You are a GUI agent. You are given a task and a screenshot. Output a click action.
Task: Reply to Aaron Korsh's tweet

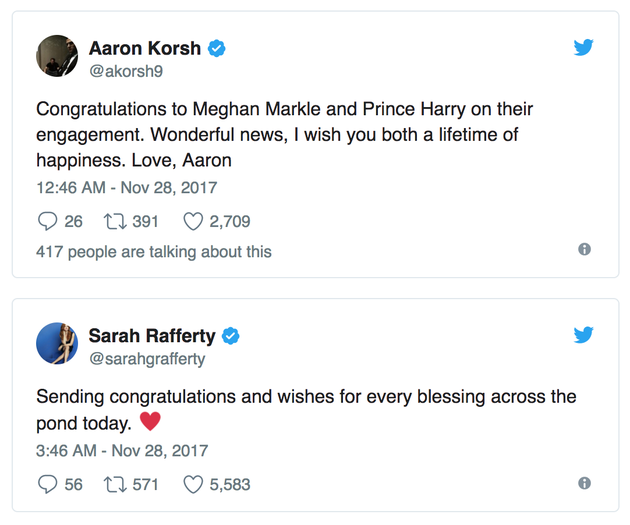coord(47,221)
